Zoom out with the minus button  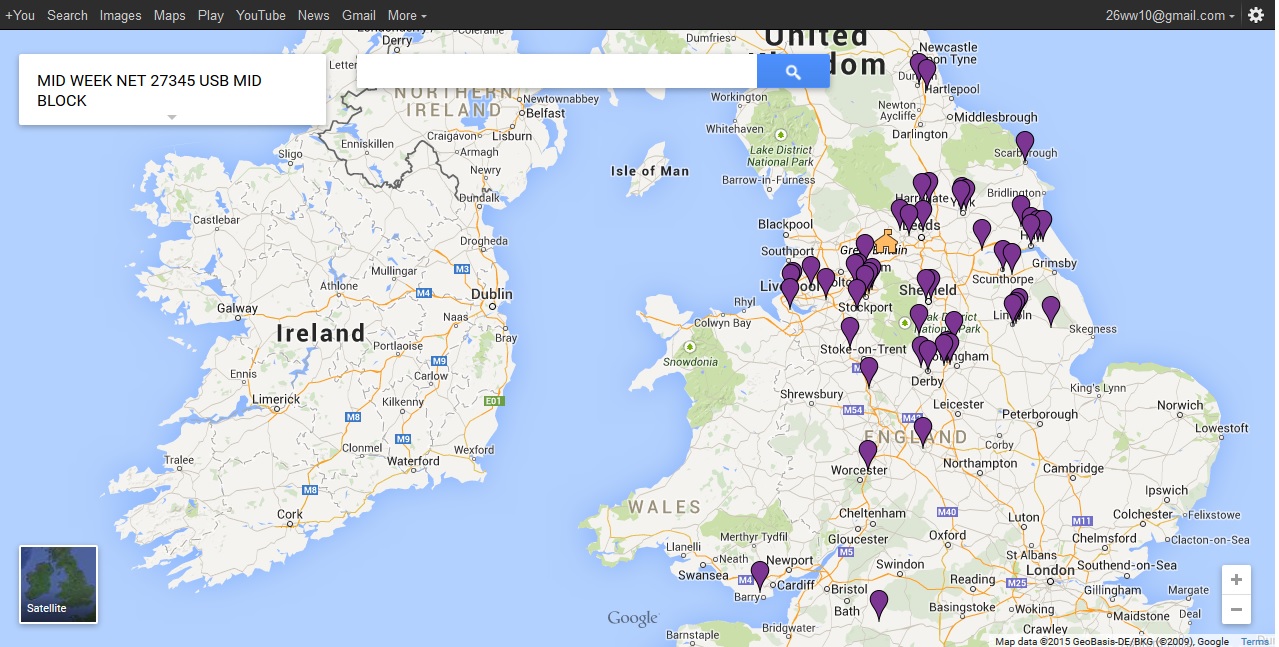[1236, 608]
